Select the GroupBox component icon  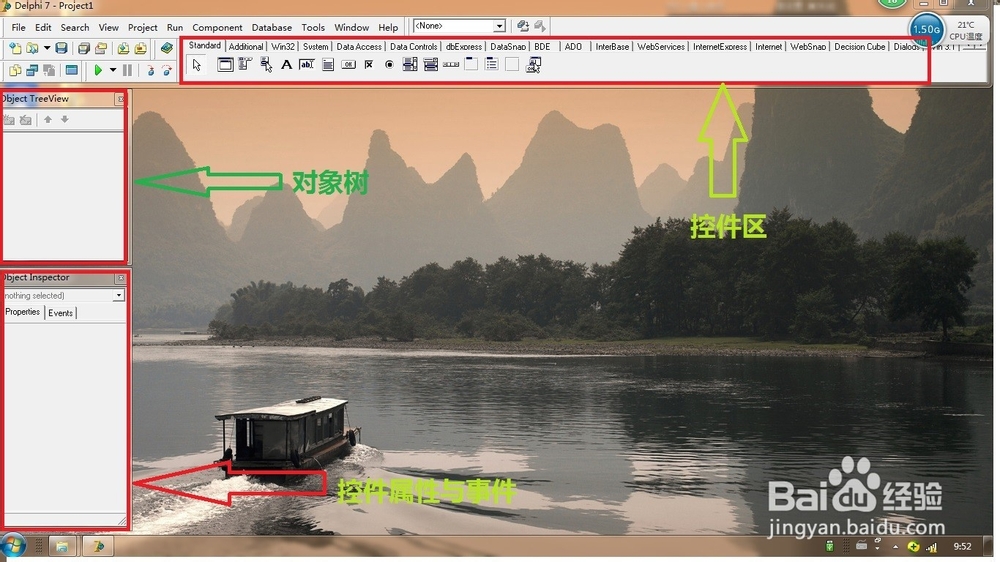click(x=471, y=64)
